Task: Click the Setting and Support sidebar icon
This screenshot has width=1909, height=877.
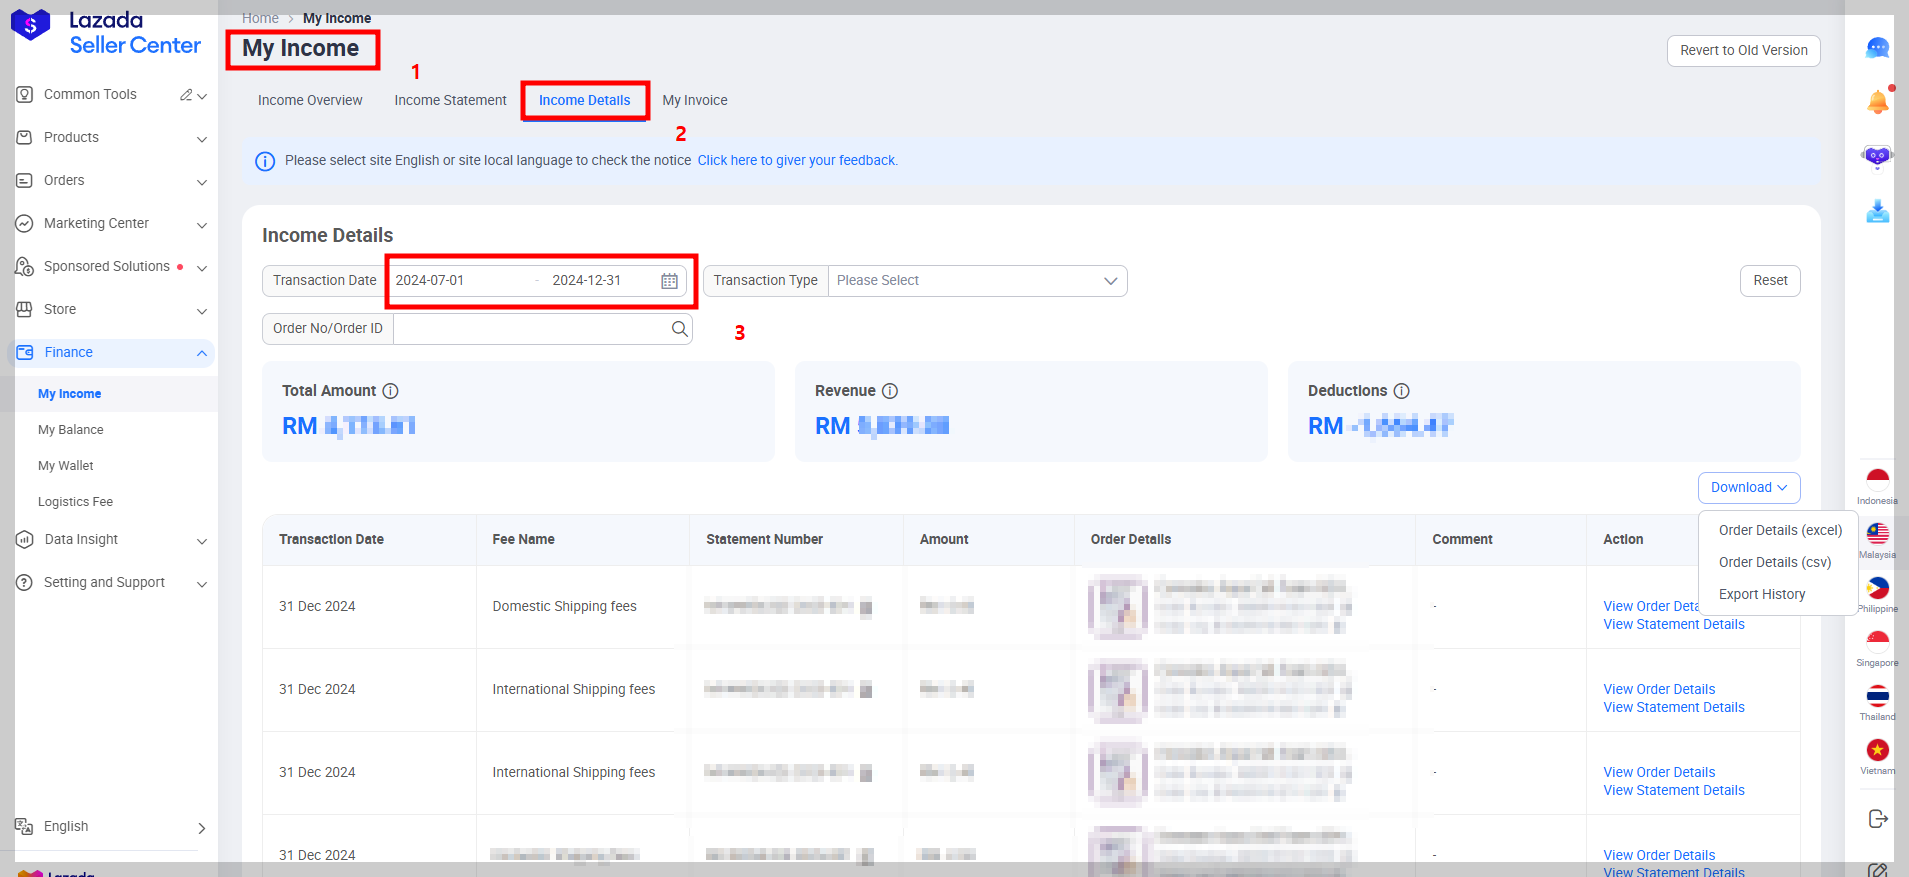Action: [25, 582]
